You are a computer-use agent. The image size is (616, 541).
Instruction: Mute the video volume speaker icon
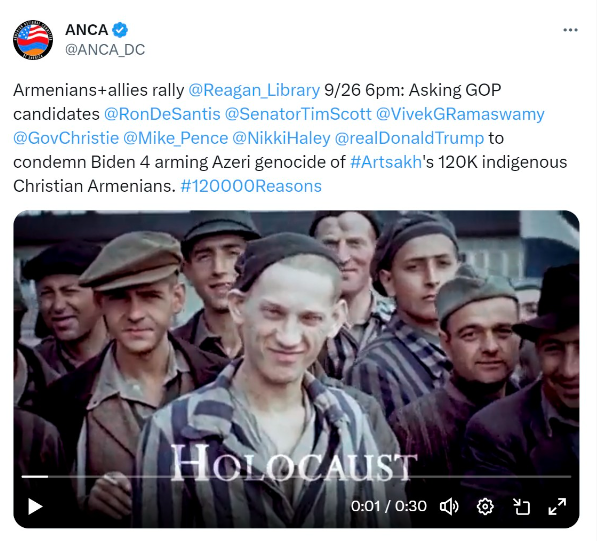(449, 506)
